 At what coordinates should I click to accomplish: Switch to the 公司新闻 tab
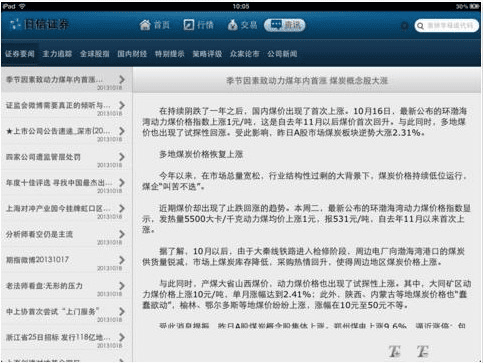point(282,54)
